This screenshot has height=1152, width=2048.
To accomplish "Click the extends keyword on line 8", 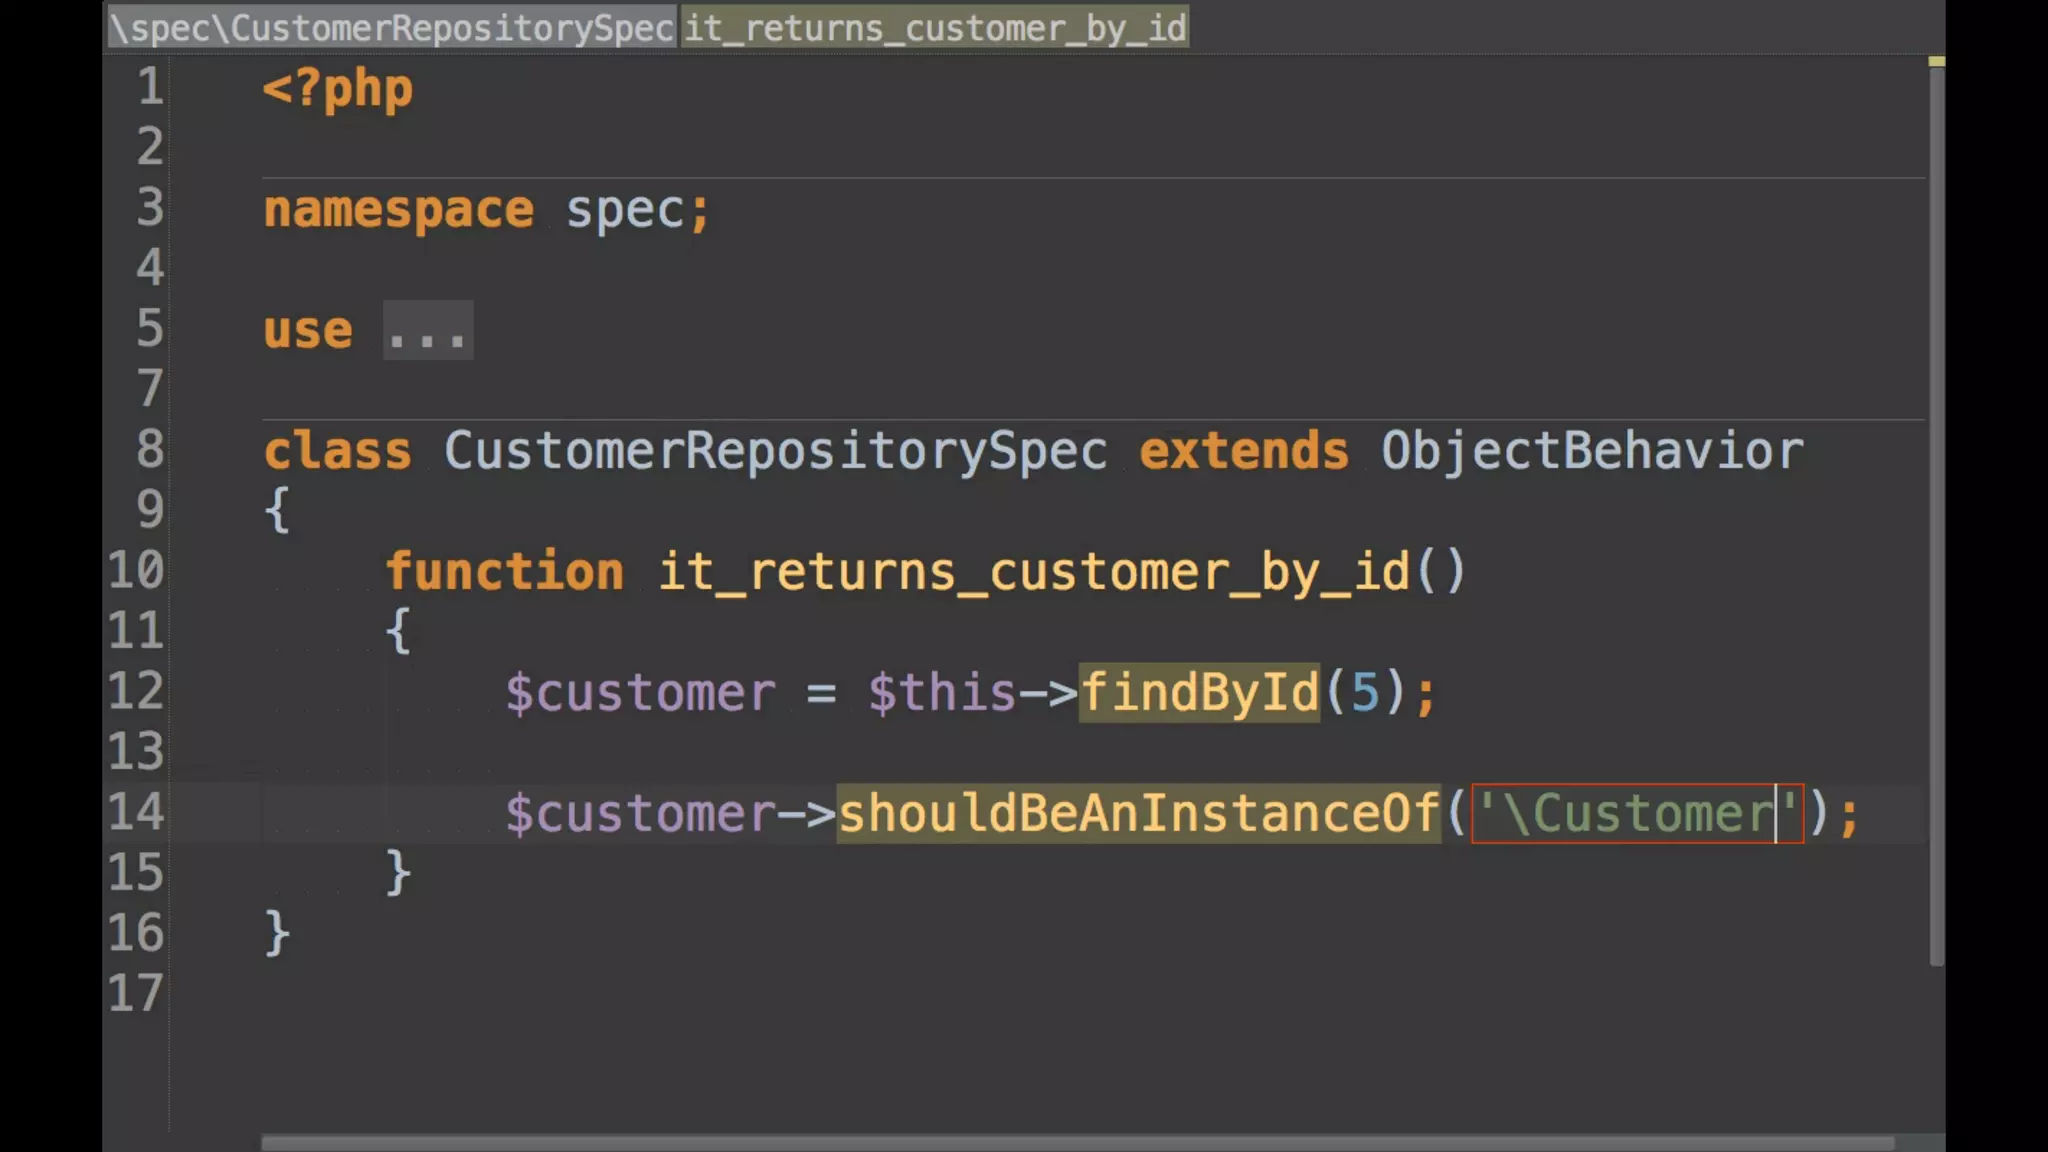I will click(1243, 451).
